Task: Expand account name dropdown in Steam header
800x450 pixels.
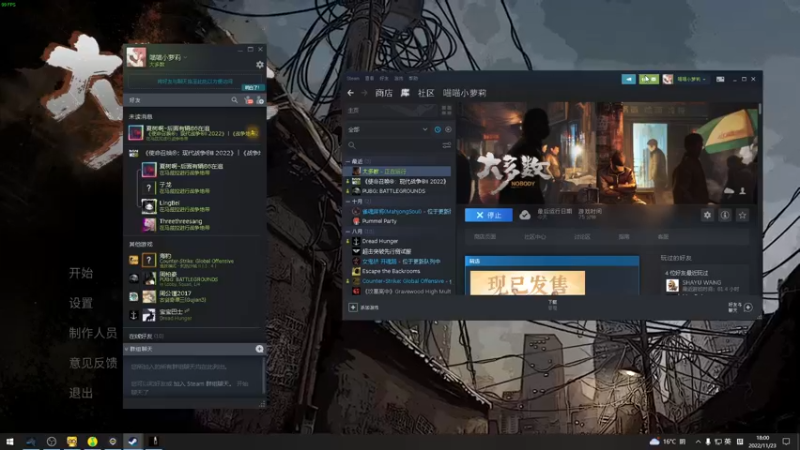Action: [x=704, y=79]
